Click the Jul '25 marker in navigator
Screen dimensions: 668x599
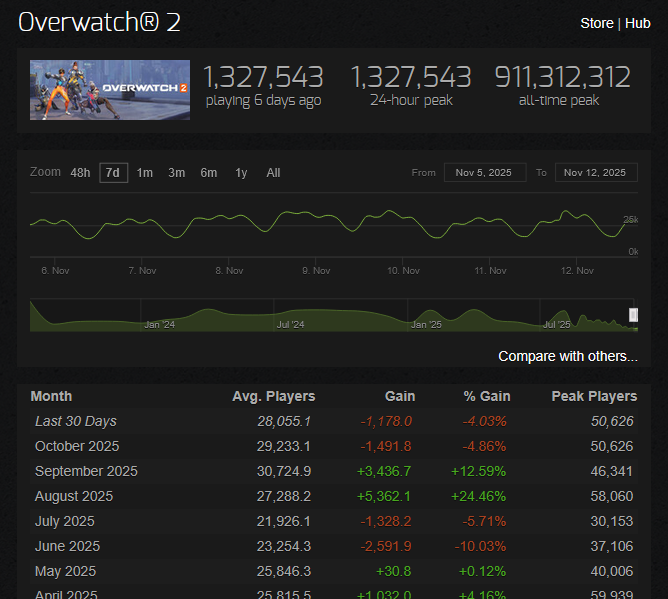556,325
